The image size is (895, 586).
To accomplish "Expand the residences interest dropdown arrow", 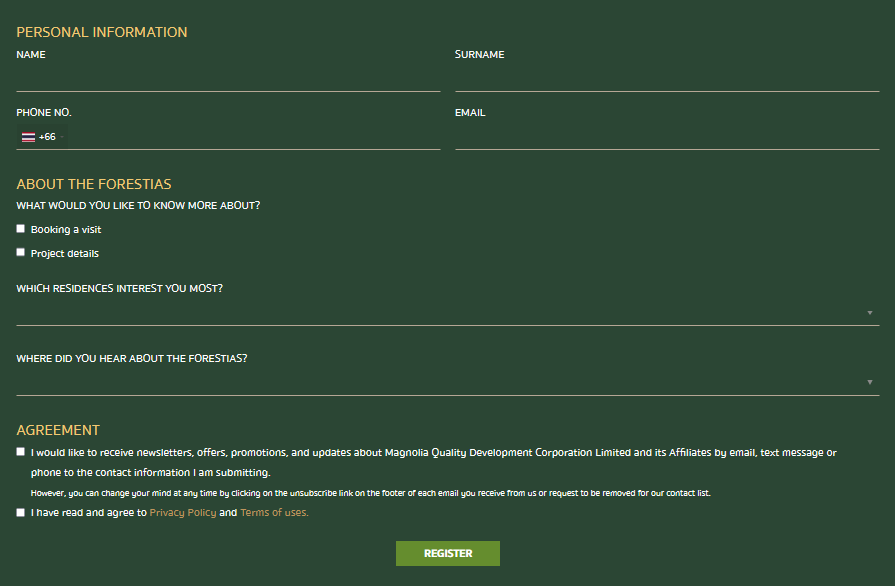I will 870,313.
